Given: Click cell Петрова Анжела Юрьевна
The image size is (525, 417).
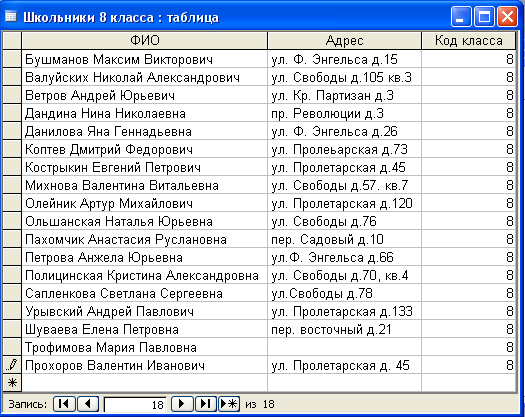Looking at the screenshot, I should 144,257.
